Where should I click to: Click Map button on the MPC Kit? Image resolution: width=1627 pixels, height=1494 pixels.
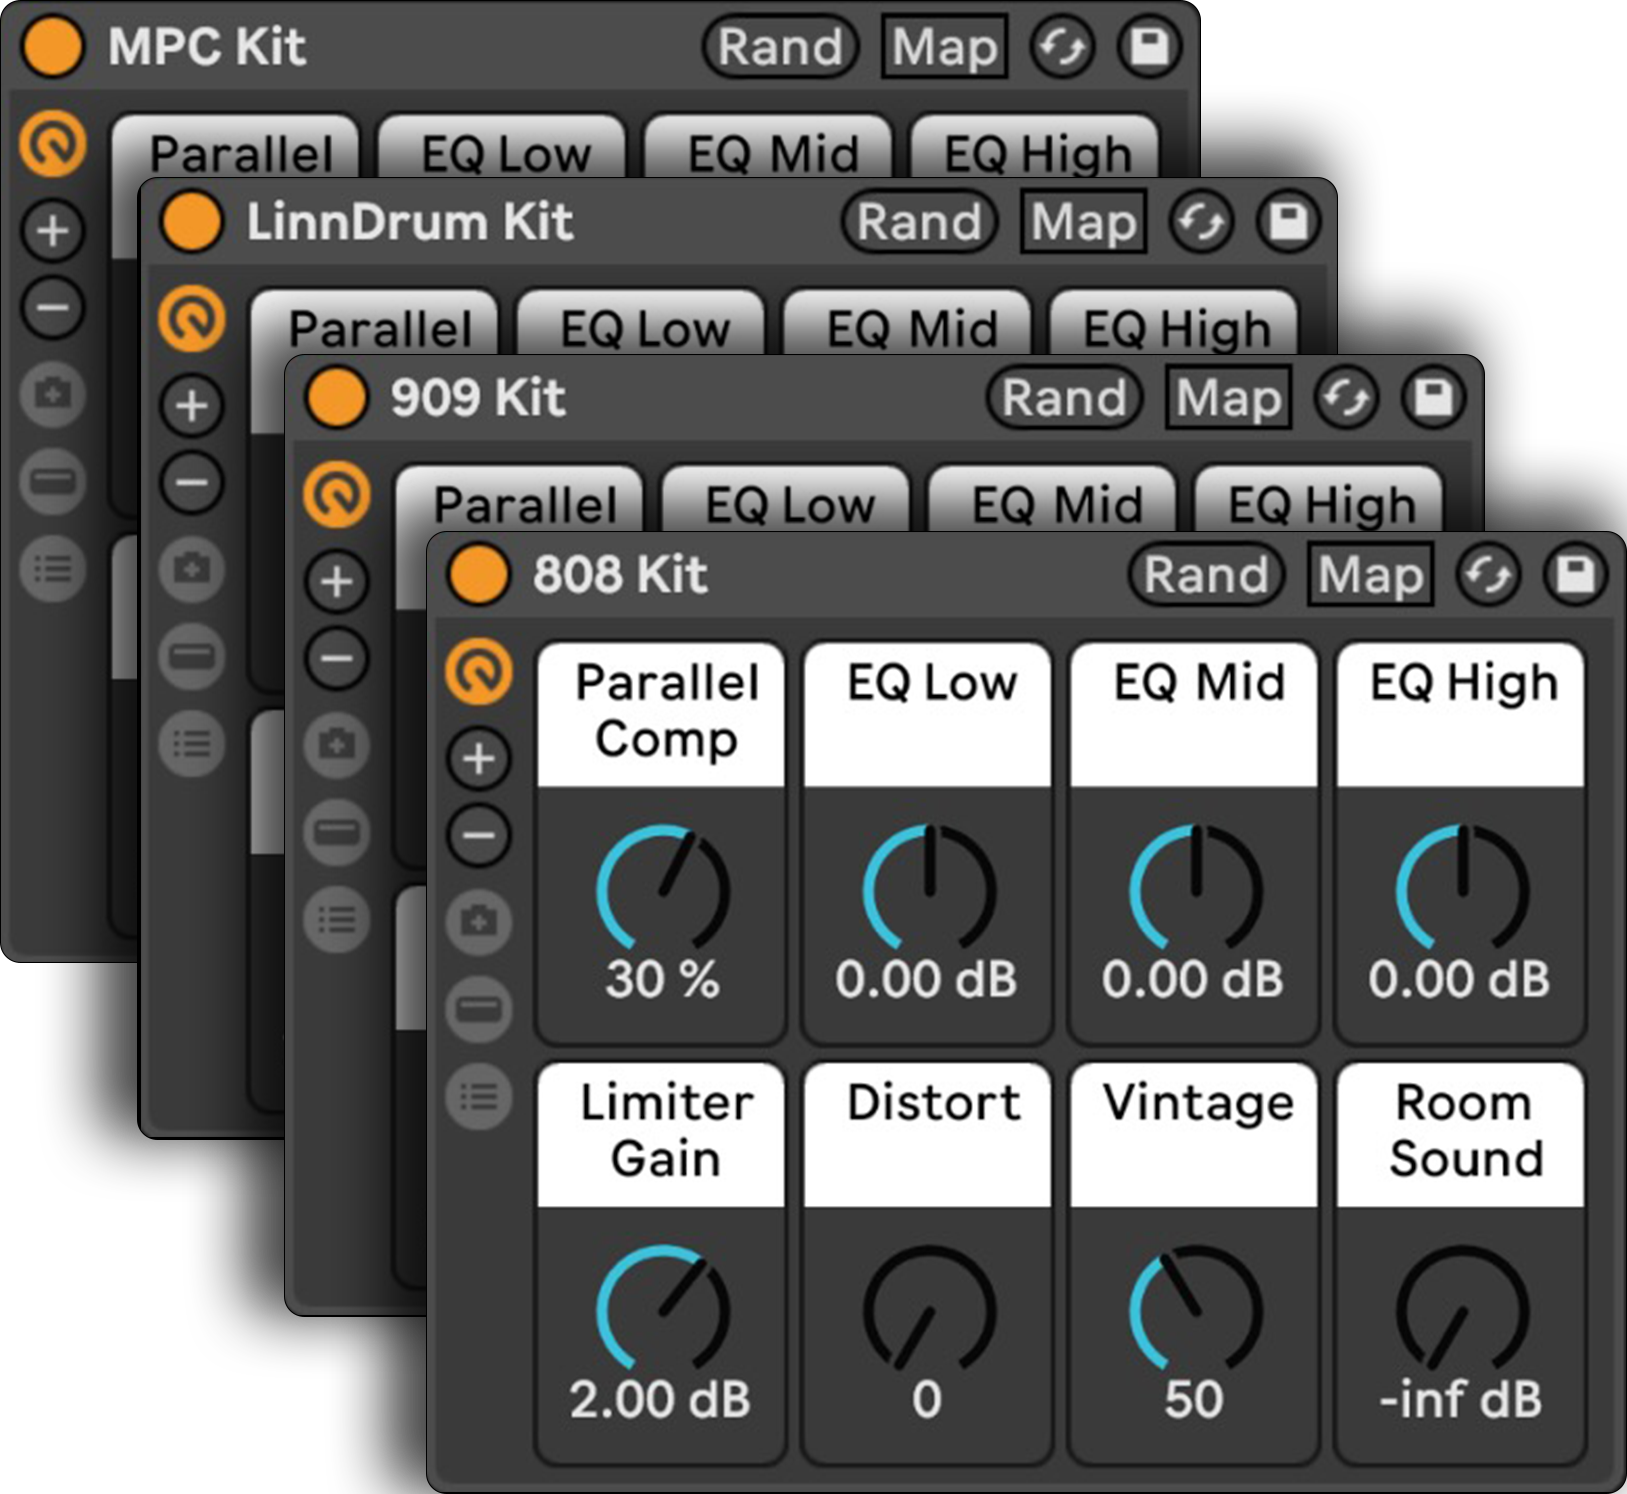(x=944, y=47)
